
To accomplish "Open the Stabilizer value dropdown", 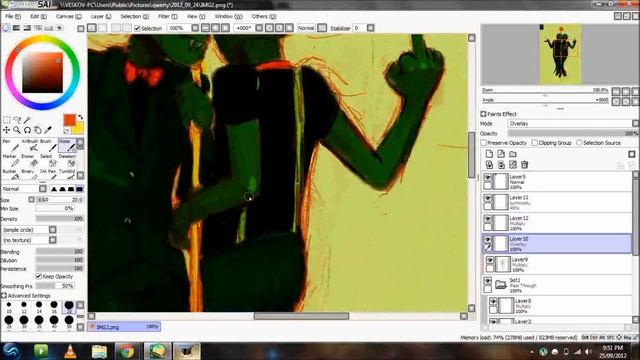I will [x=370, y=28].
